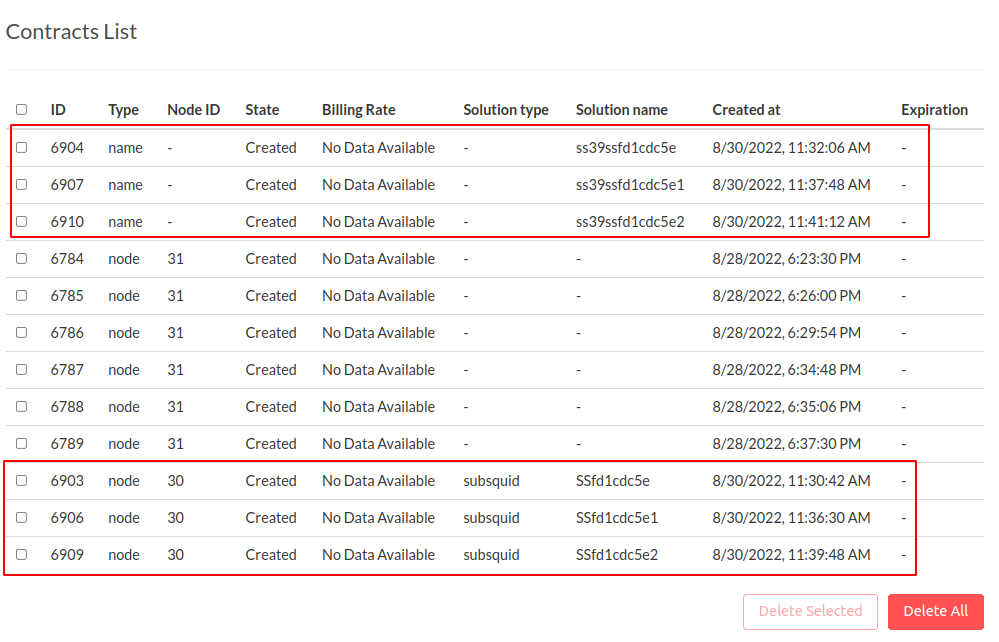The width and height of the screenshot is (999, 642).
Task: Select the checkbox for contract 6907
Action: tap(21, 184)
